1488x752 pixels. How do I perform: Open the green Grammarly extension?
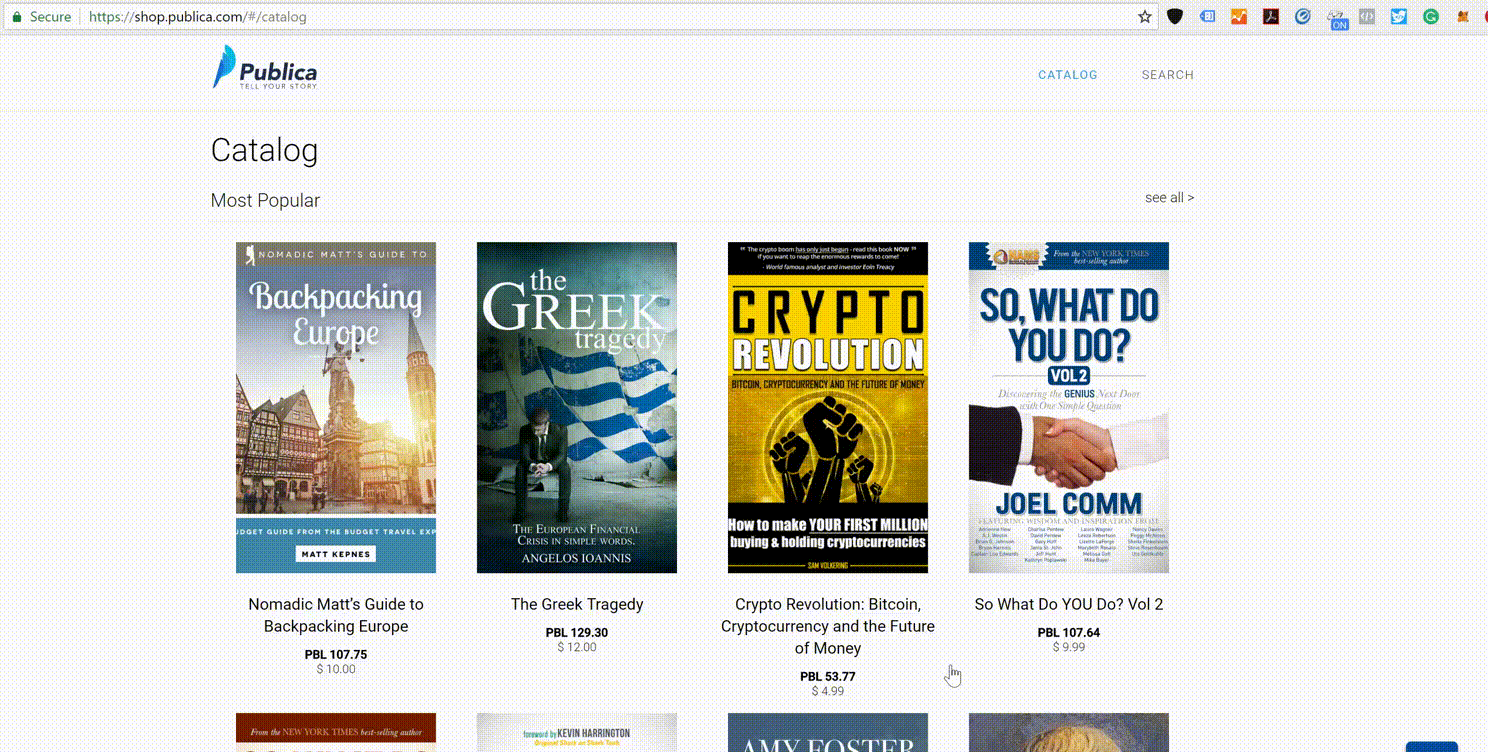coord(1431,17)
